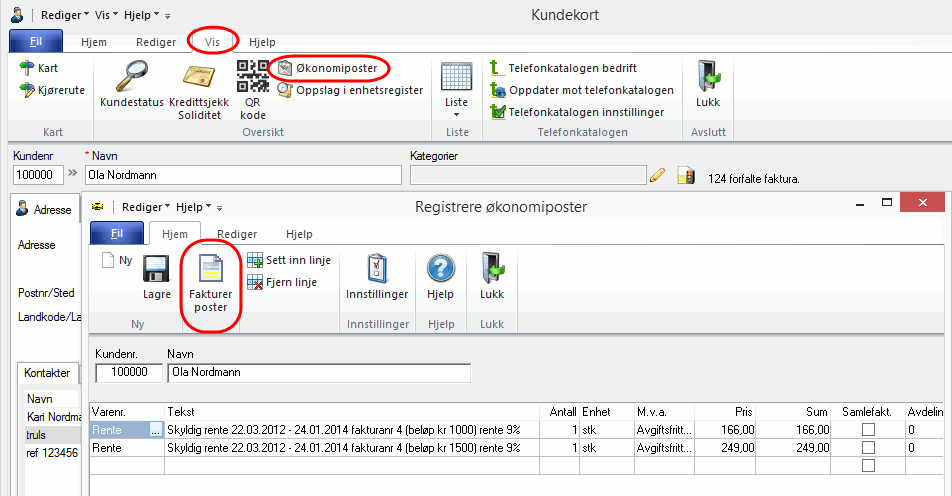
Task: Click Økonomiposter in the ribbon
Action: coord(334,68)
